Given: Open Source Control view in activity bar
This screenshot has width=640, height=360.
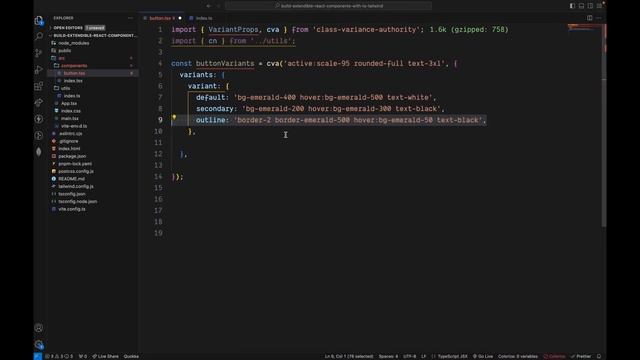Looking at the screenshot, I should click(x=39, y=53).
